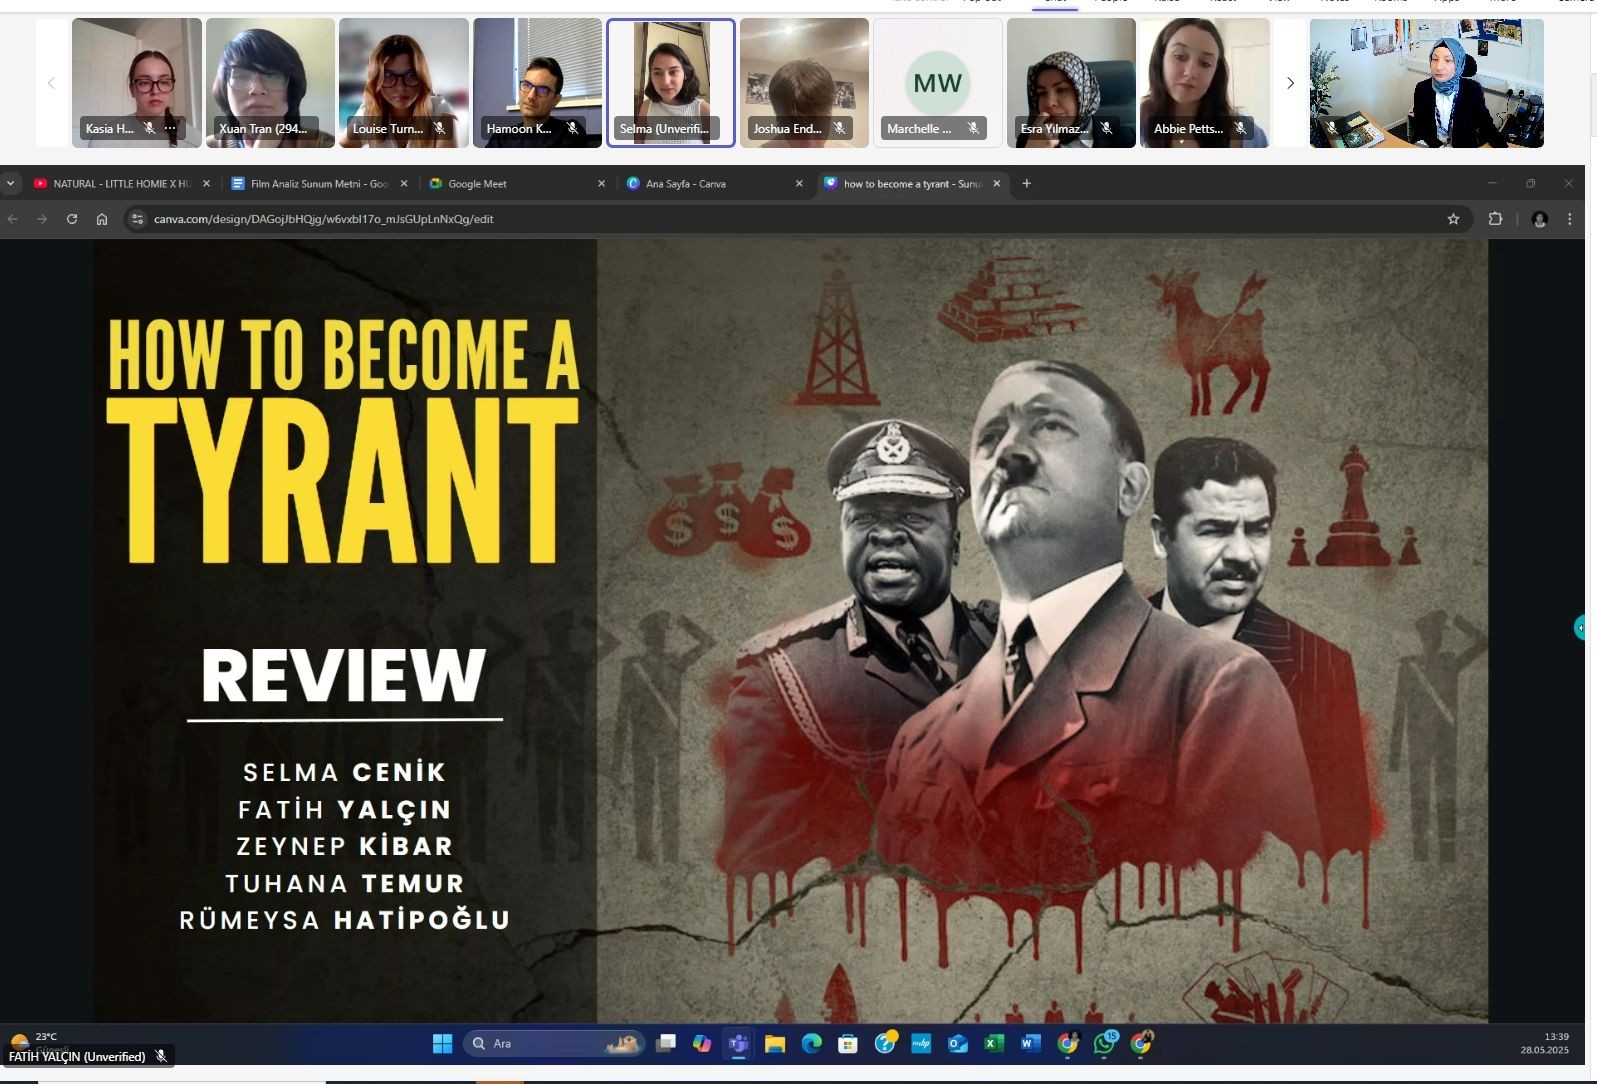
Task: Select Marchelle's MW avatar tile
Action: 938,83
